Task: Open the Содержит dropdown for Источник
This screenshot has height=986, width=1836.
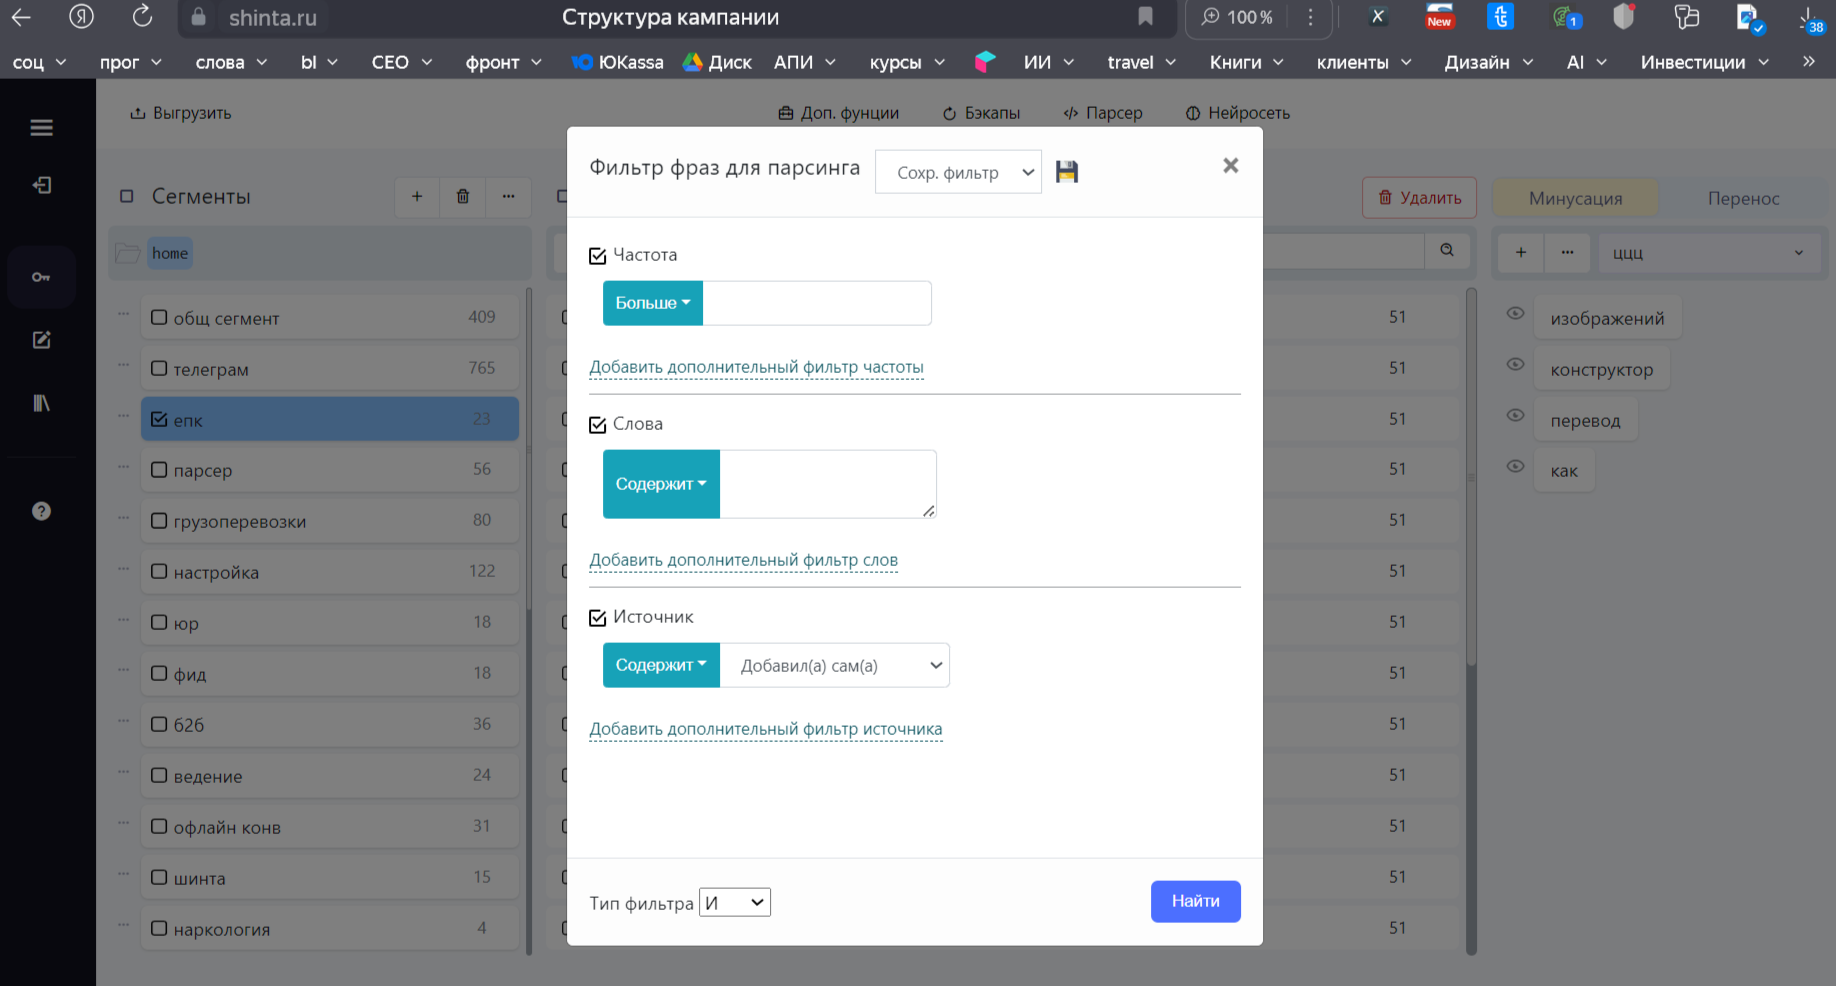Action: 661,665
